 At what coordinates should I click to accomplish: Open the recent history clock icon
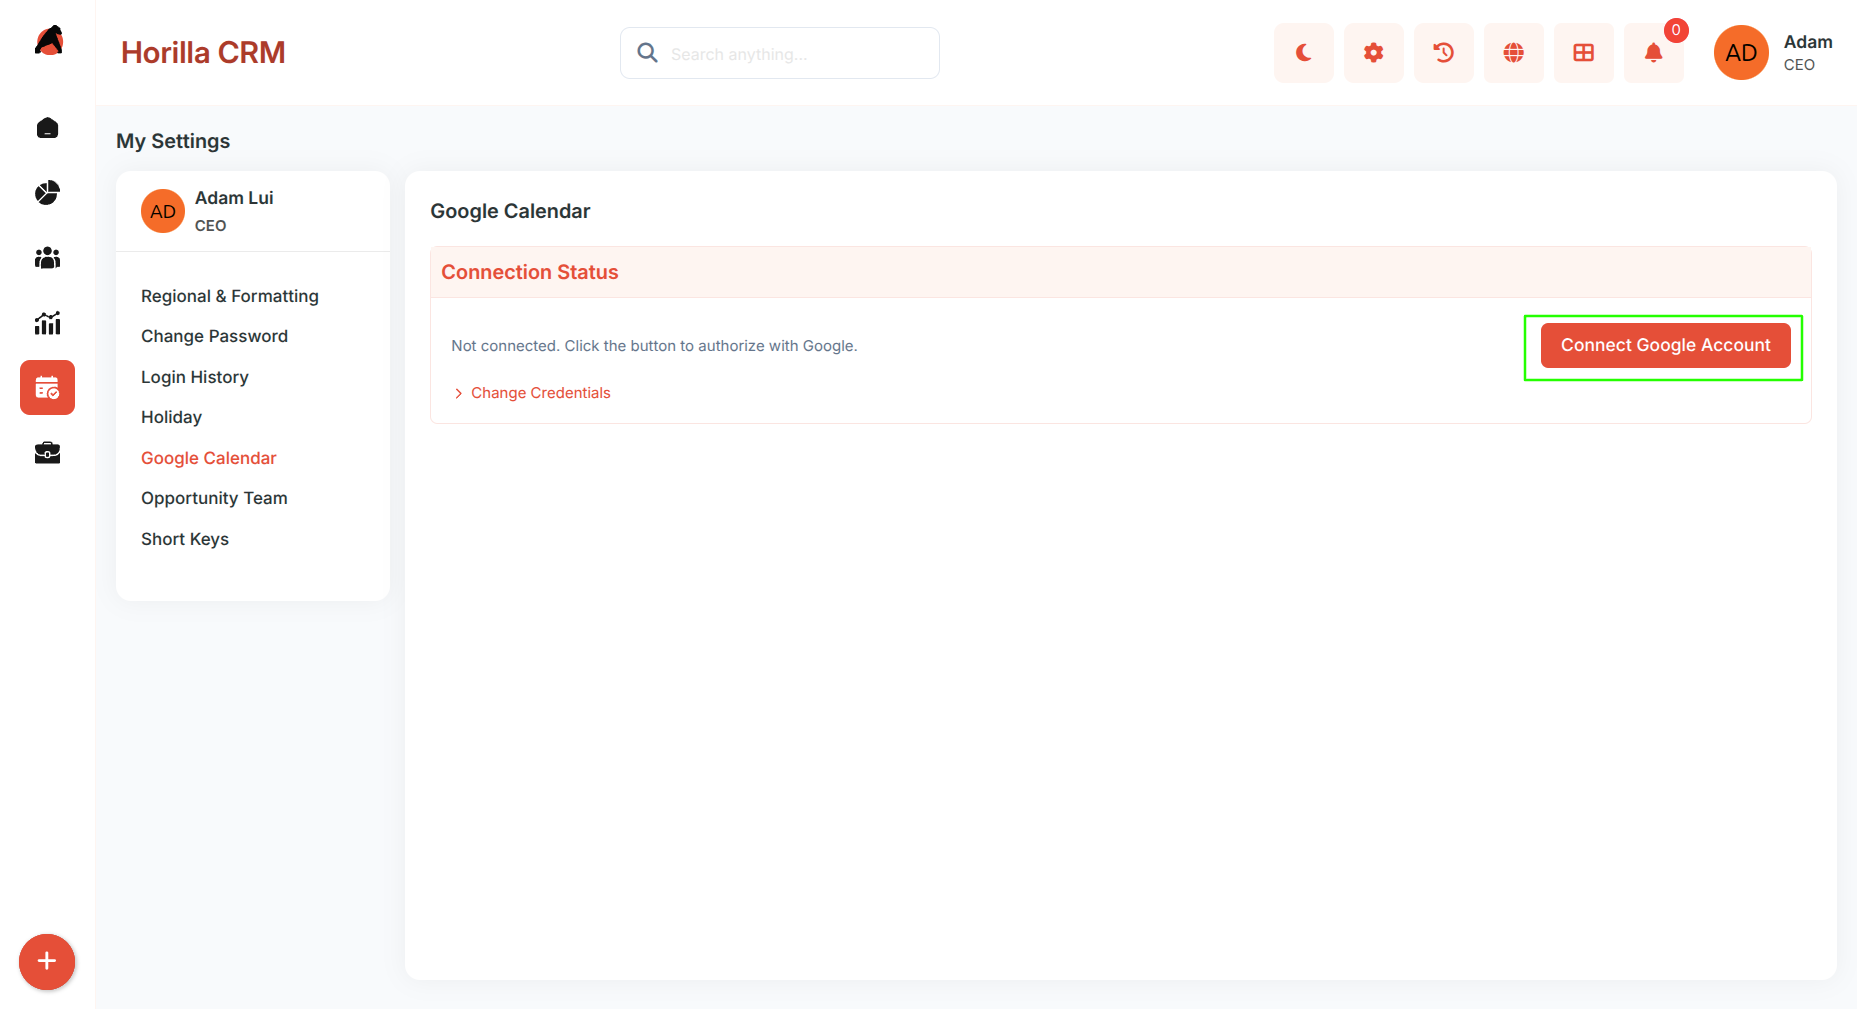[1443, 53]
